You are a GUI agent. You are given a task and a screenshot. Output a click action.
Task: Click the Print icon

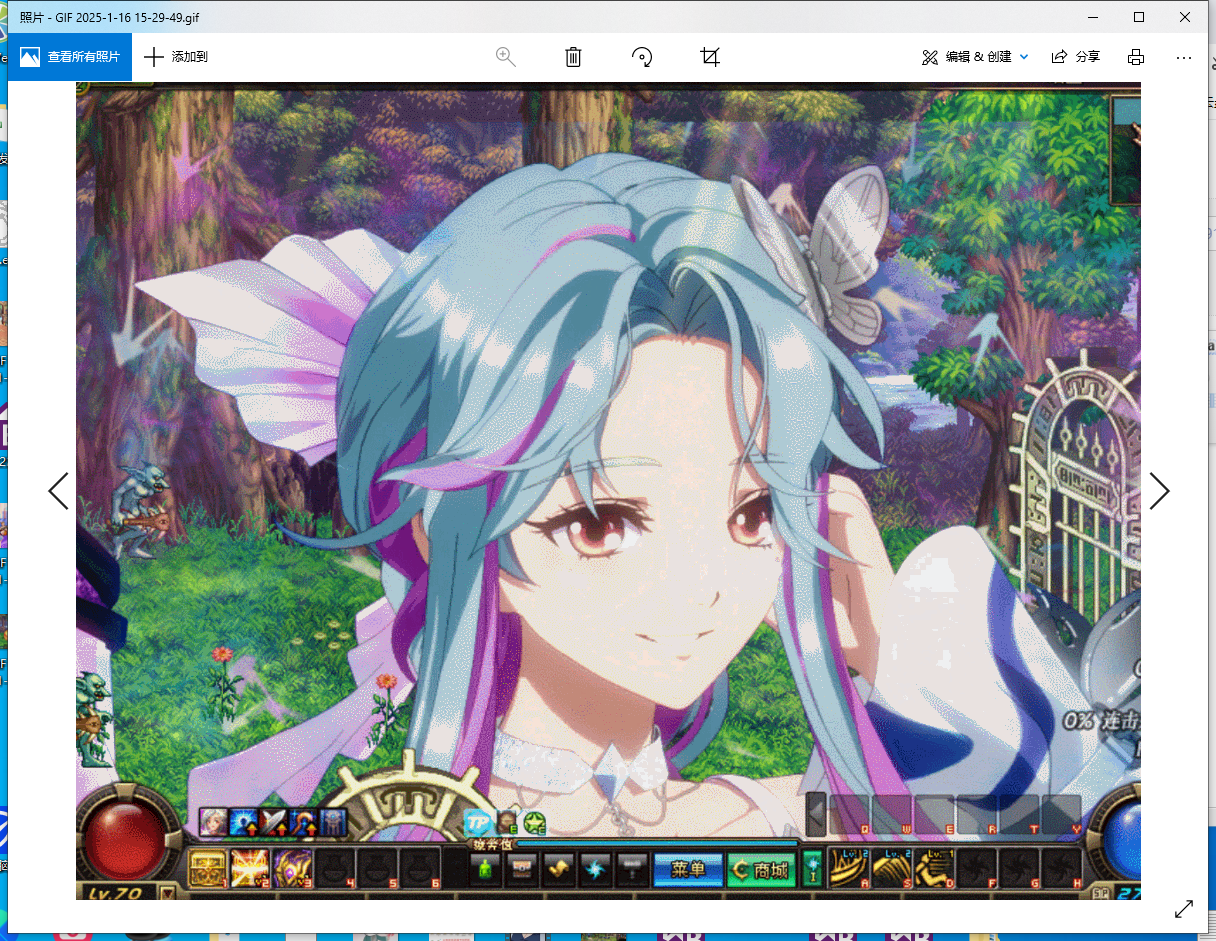1136,57
